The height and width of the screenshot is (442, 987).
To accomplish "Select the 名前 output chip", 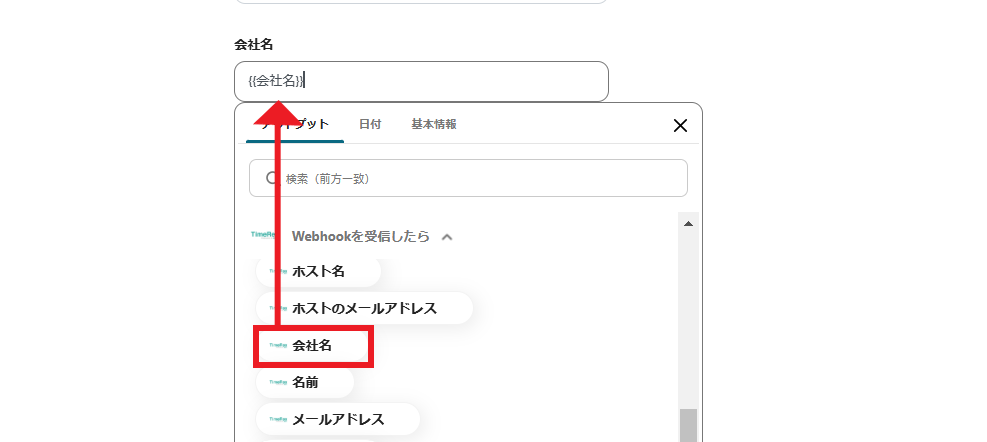I will click(x=305, y=382).
